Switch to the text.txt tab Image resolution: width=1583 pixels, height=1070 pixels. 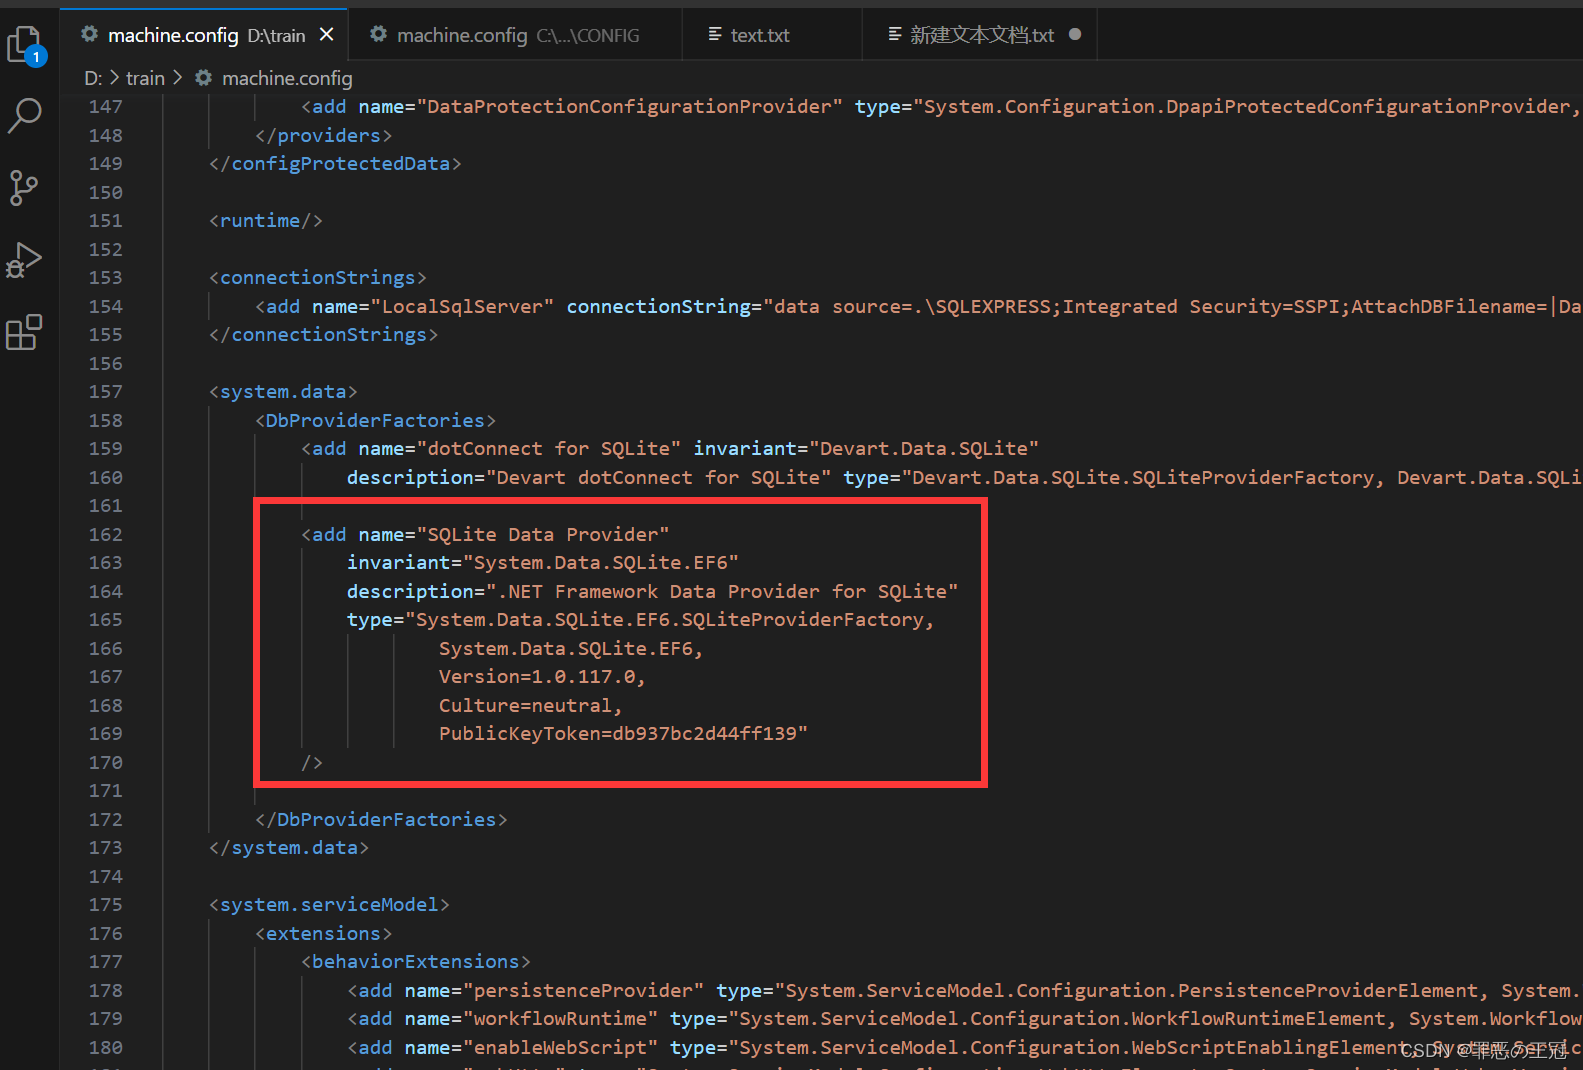(771, 35)
